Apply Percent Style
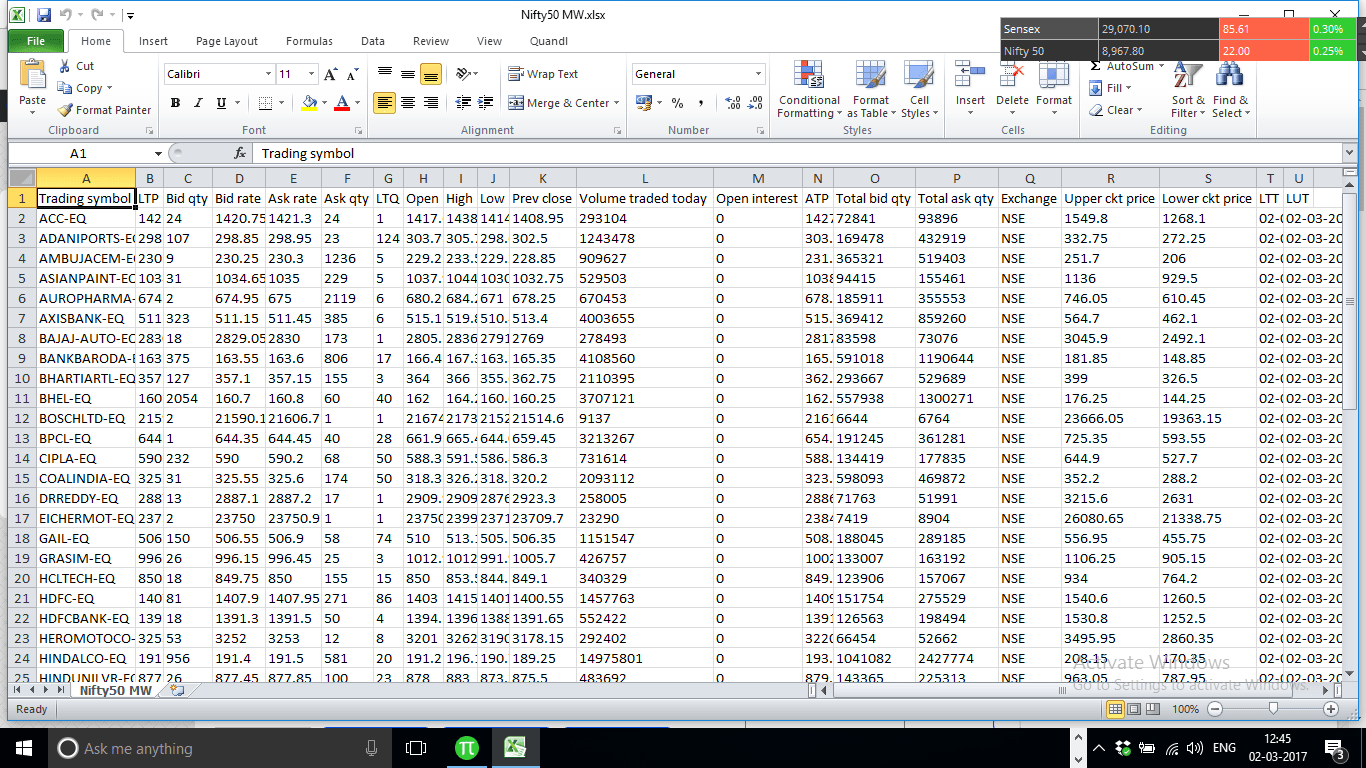This screenshot has width=1366, height=768. click(x=677, y=103)
